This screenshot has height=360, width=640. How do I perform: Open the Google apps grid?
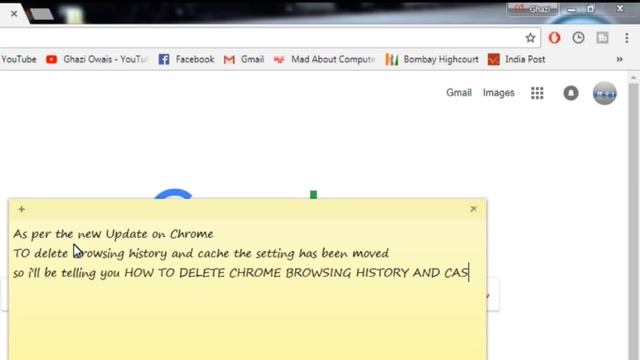[537, 93]
